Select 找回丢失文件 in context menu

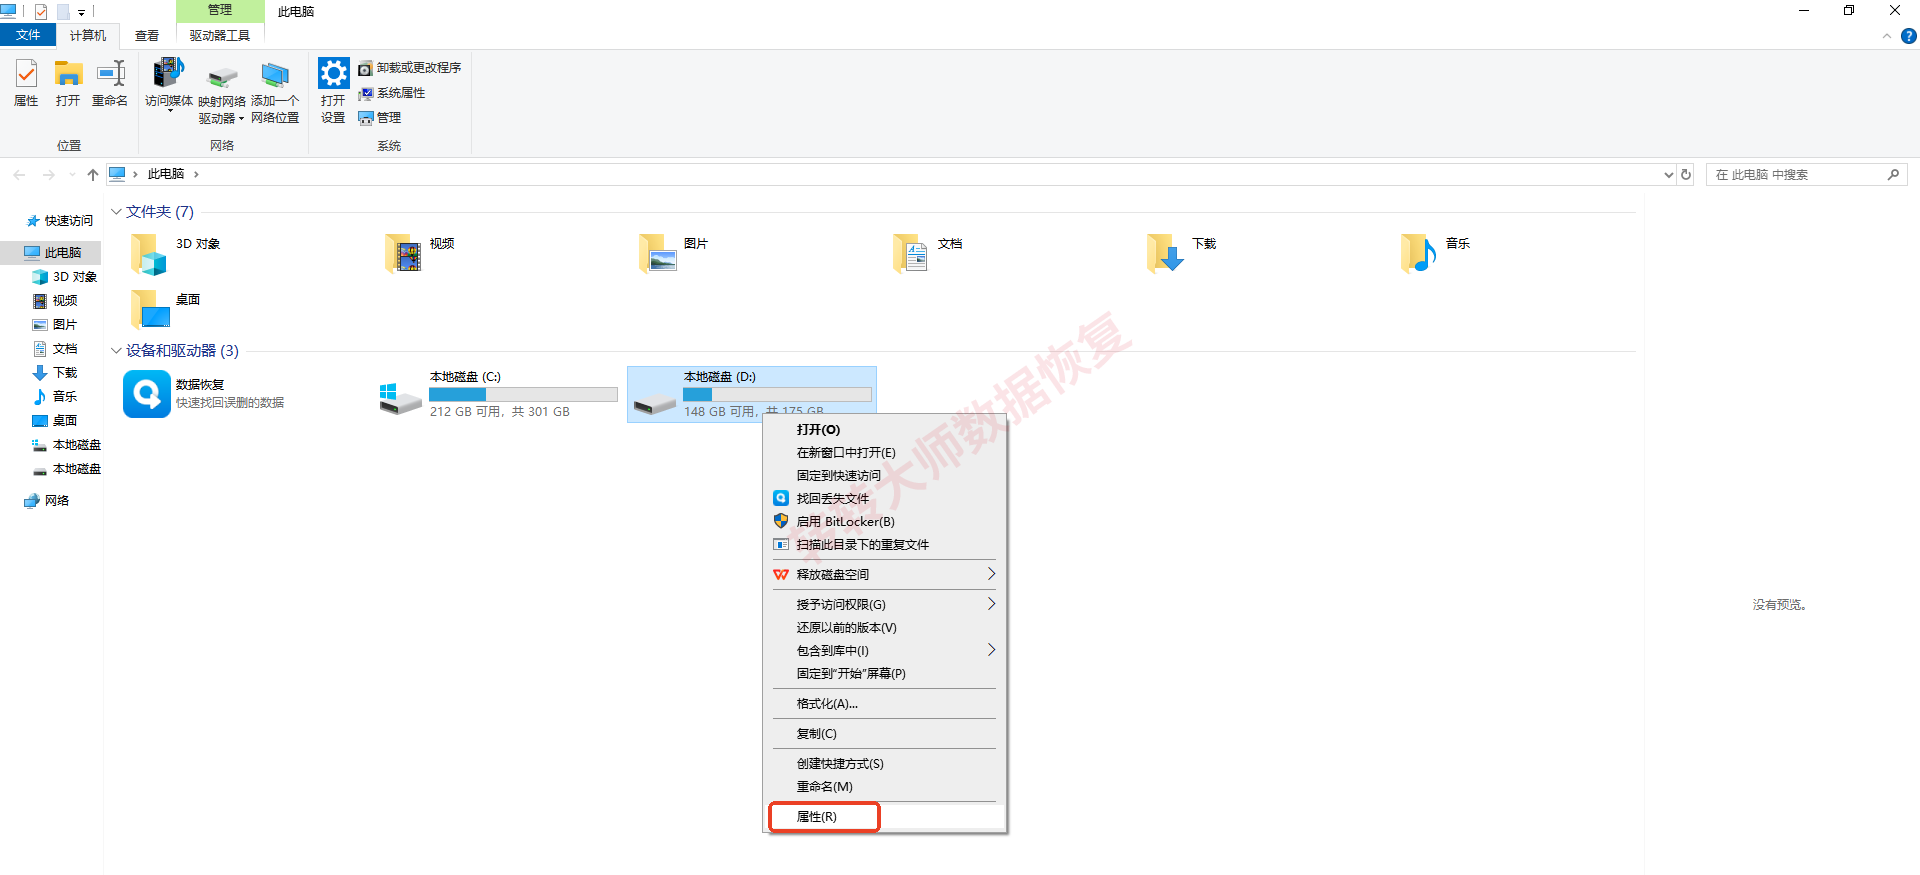(885, 499)
